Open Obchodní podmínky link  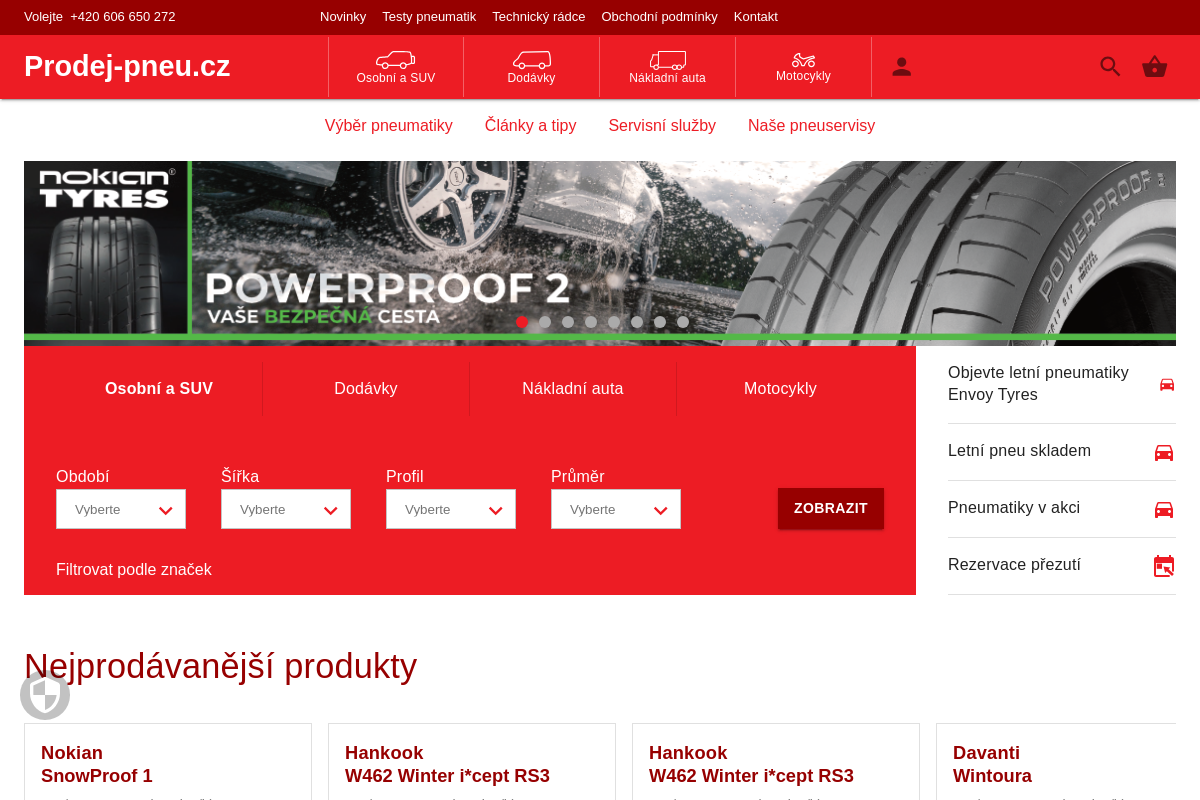point(660,16)
